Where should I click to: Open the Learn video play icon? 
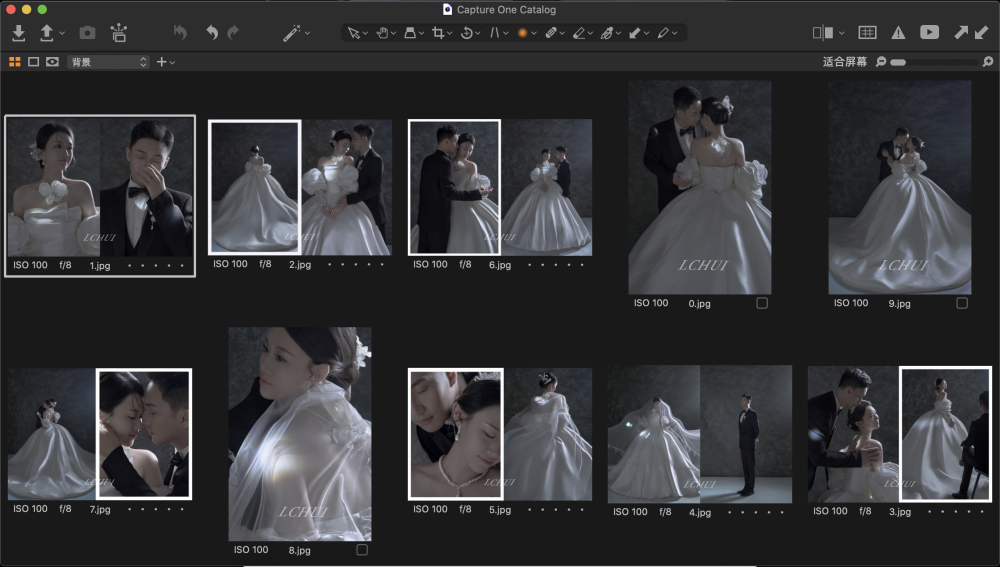coord(929,33)
